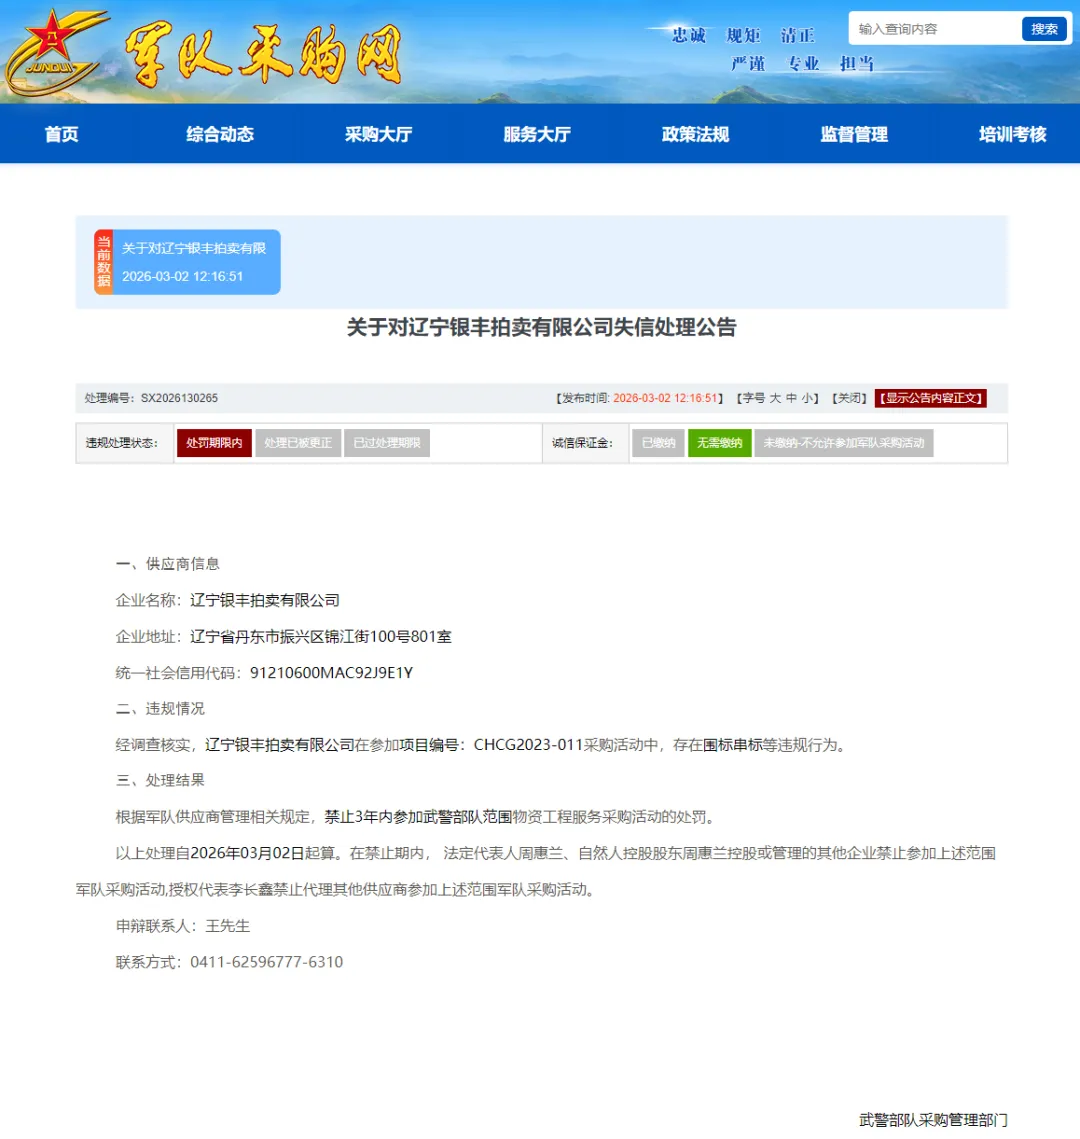Click the 申辩联系人 王先生 line
This screenshot has width=1080, height=1139.
tap(182, 925)
